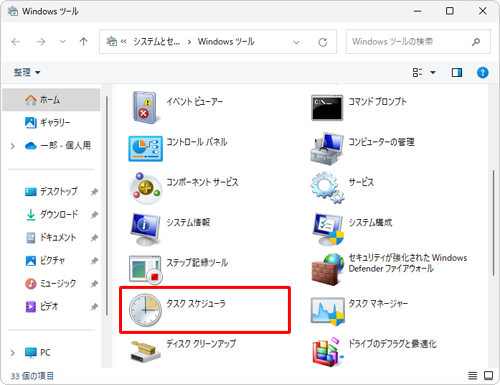Open ミュージック in quick access

[51, 283]
